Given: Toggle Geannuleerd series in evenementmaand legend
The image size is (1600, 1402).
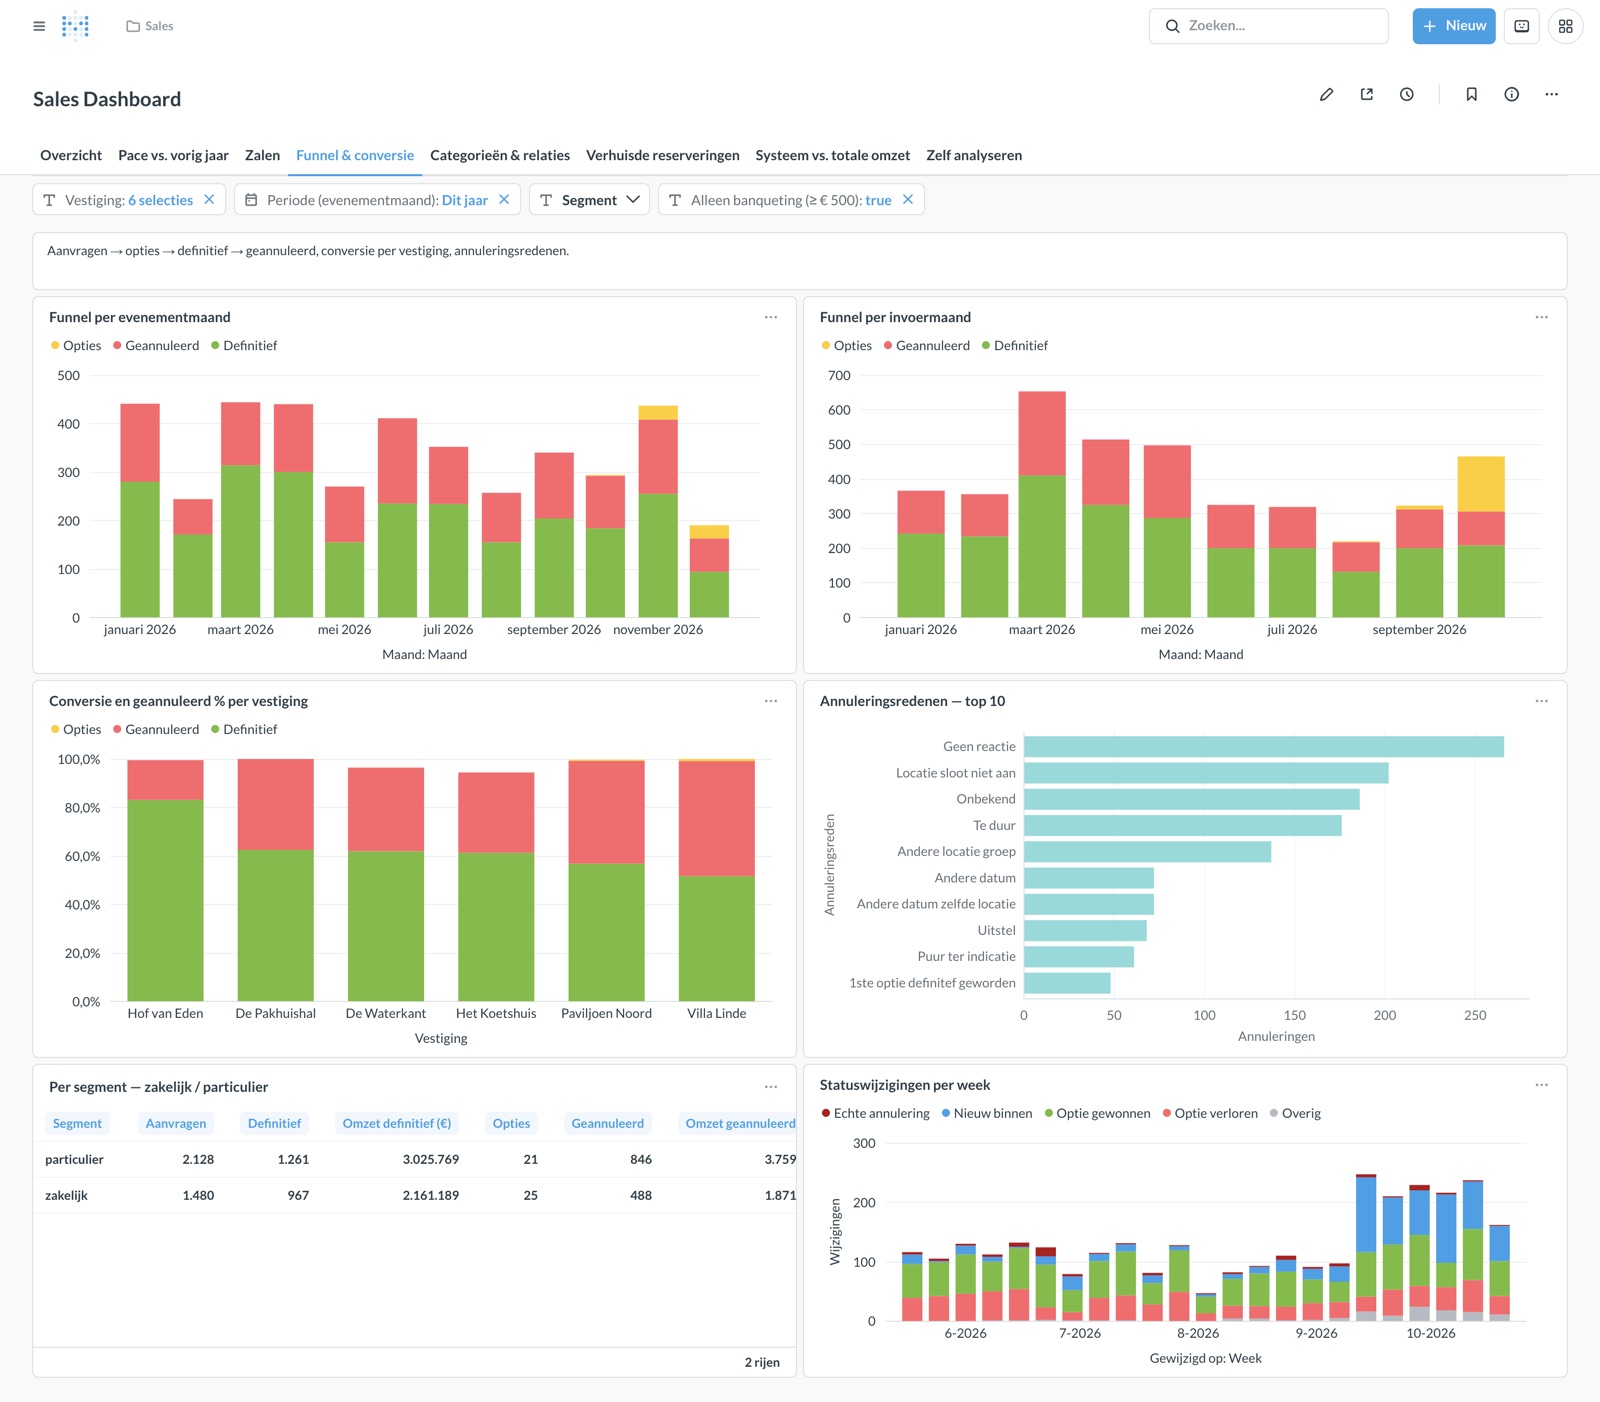Looking at the screenshot, I should click(156, 345).
